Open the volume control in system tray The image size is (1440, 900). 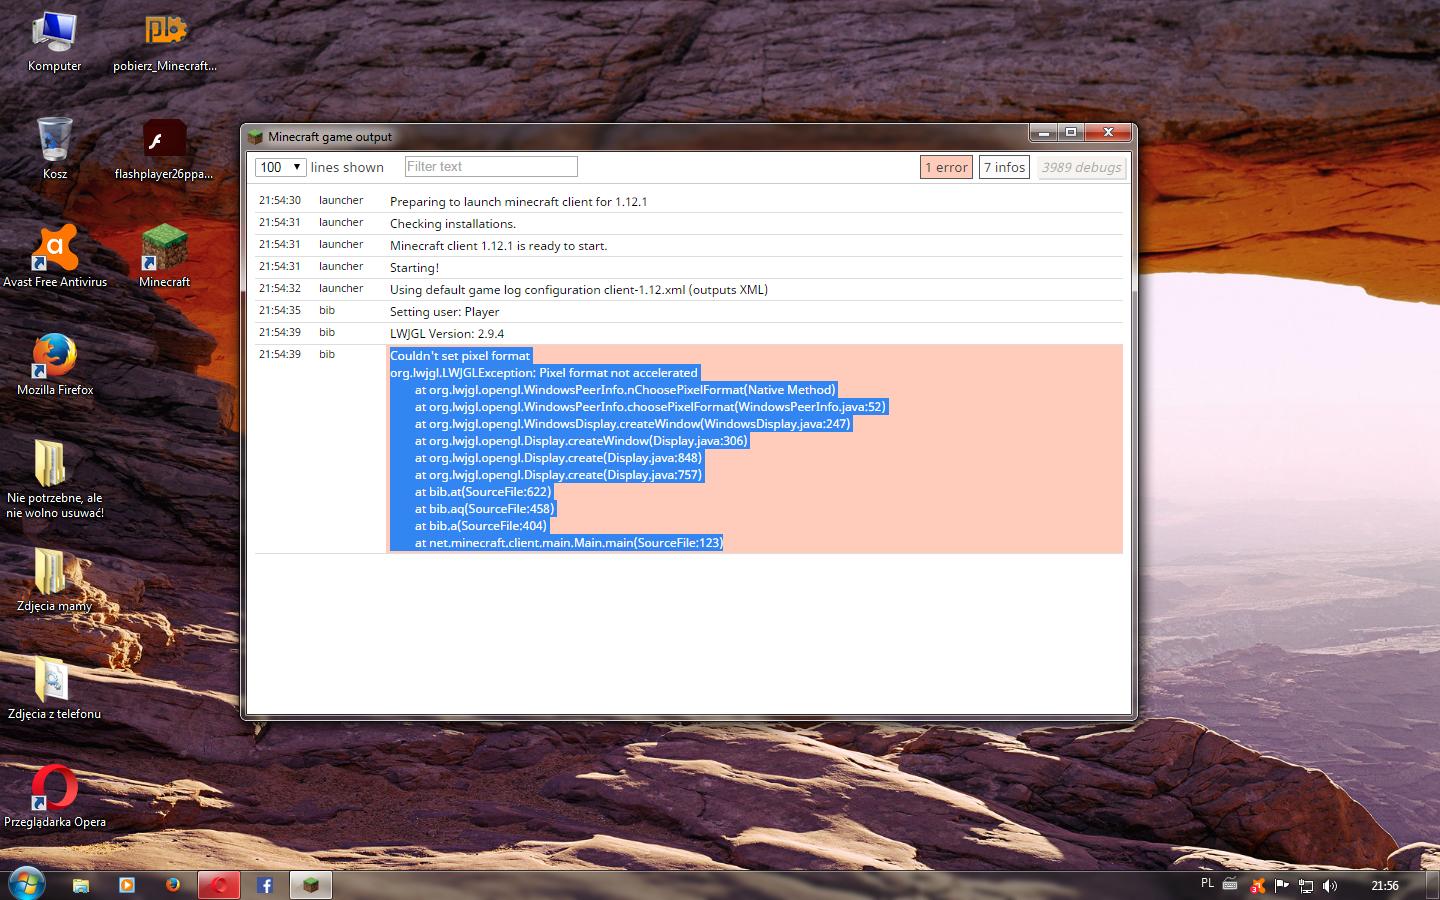(x=1329, y=885)
